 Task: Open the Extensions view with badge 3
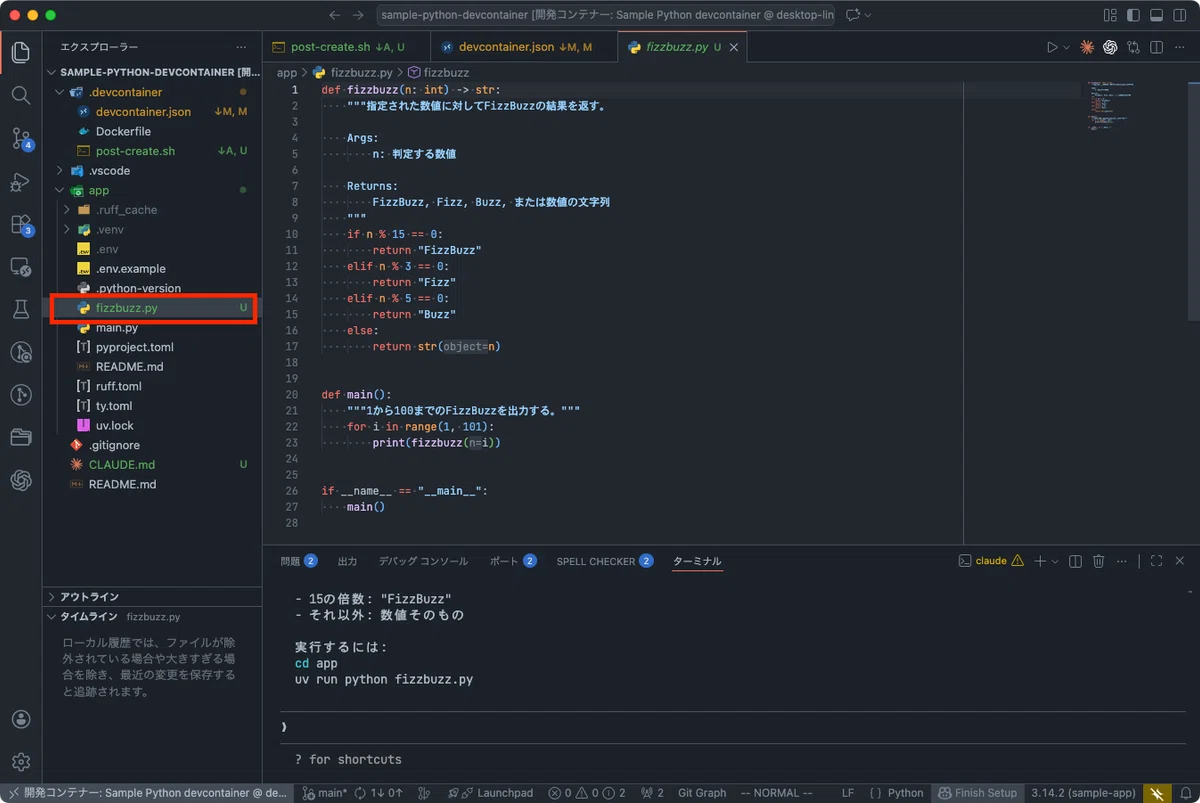pyautogui.click(x=20, y=225)
